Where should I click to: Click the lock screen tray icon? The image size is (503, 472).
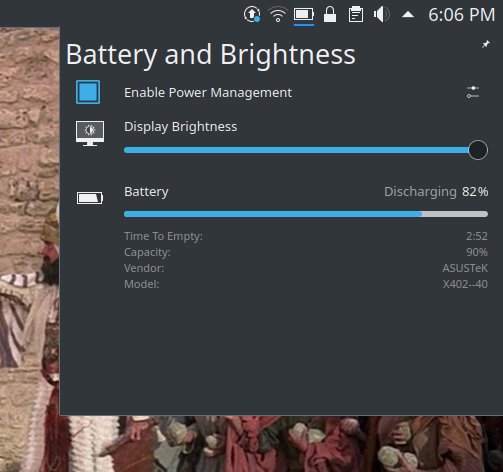click(x=330, y=15)
